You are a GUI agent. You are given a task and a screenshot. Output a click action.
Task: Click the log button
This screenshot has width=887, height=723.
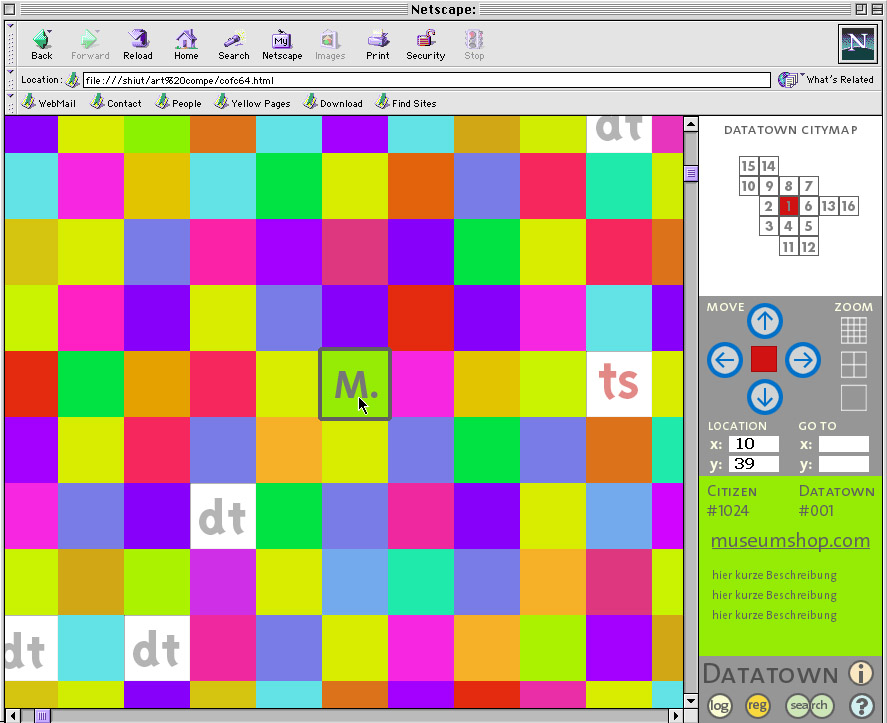[719, 705]
